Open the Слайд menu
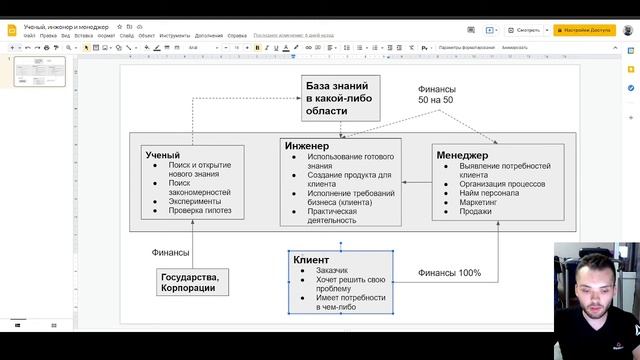The width and height of the screenshot is (640, 360). [127, 36]
